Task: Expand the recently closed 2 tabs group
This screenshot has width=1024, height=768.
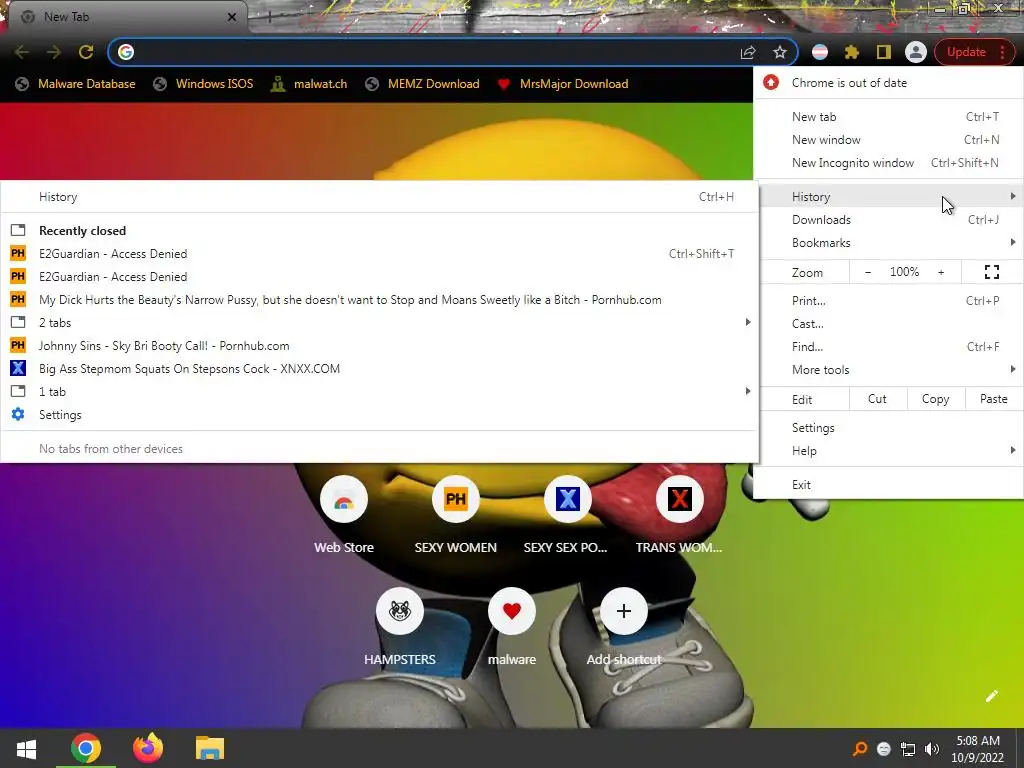Action: tap(379, 323)
